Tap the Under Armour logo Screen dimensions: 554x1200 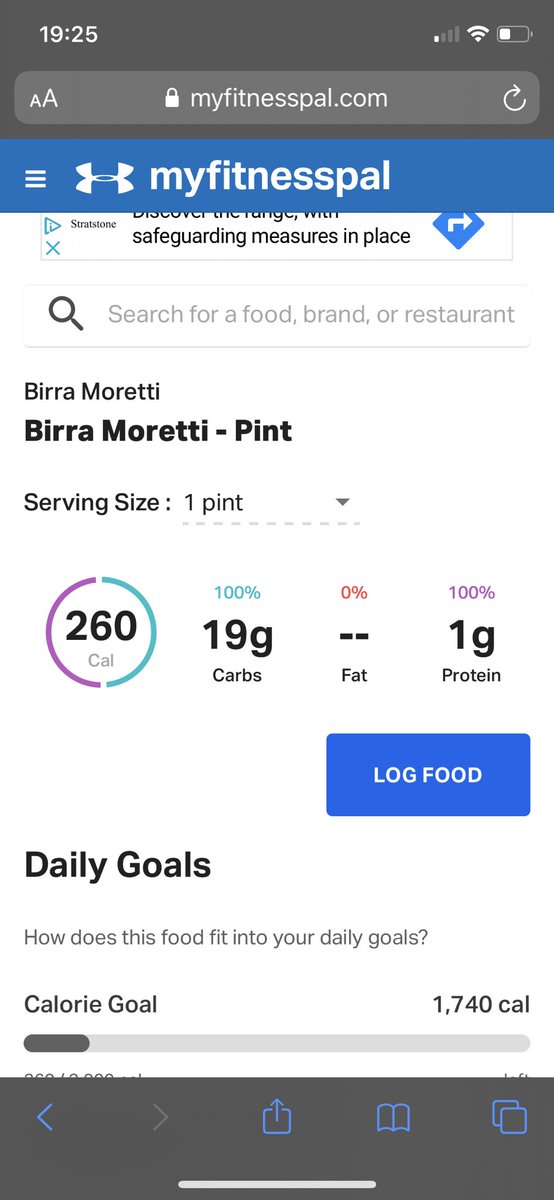tap(105, 178)
